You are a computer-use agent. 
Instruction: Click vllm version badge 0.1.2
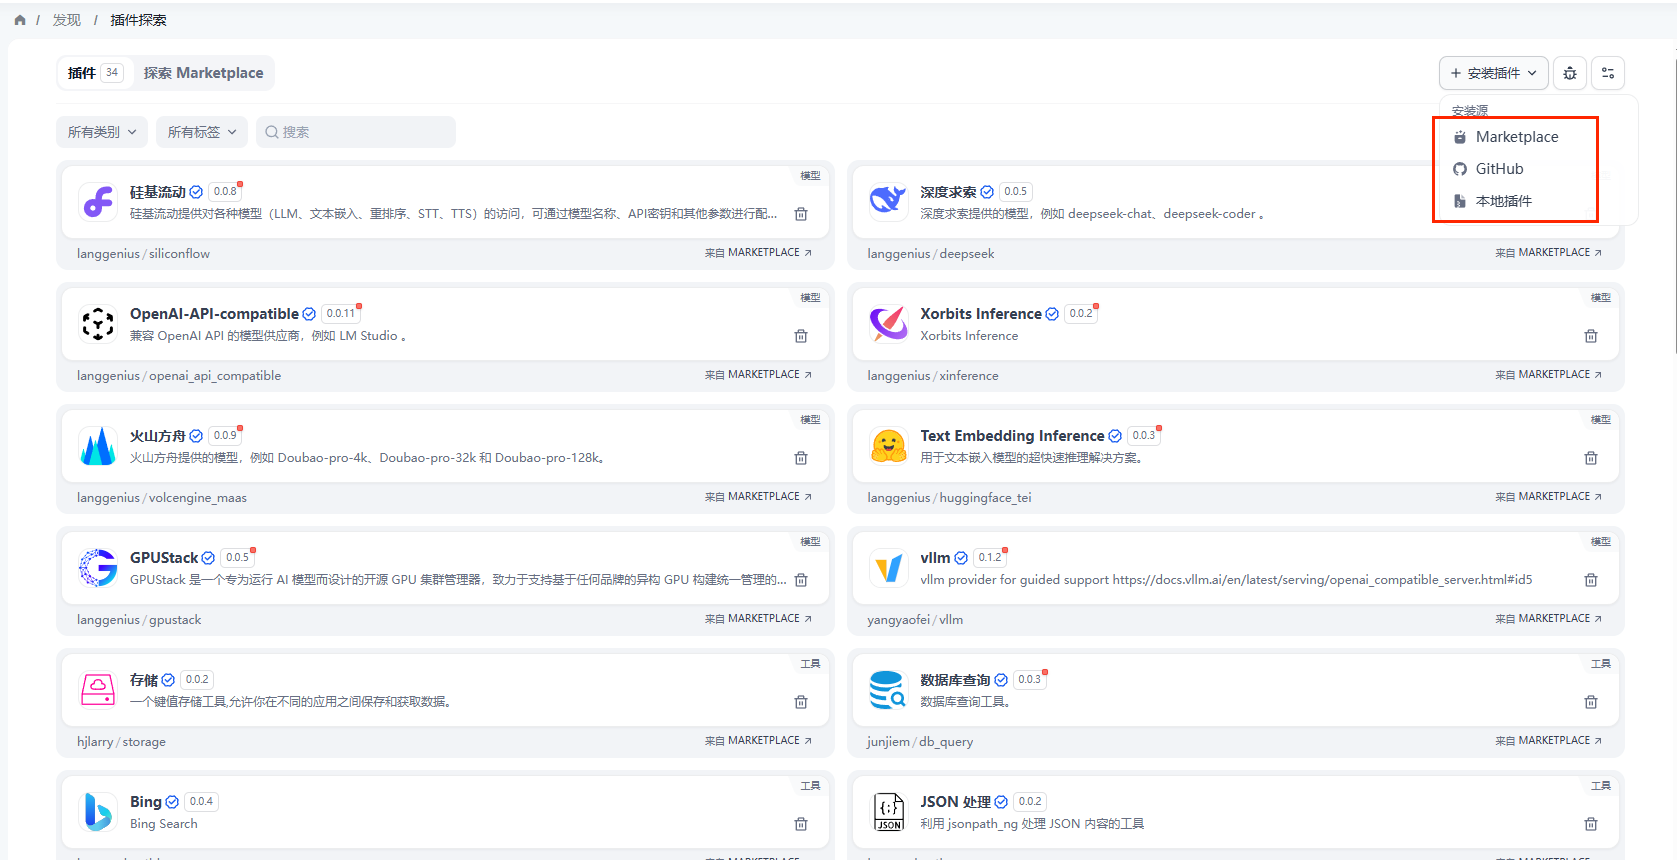990,557
